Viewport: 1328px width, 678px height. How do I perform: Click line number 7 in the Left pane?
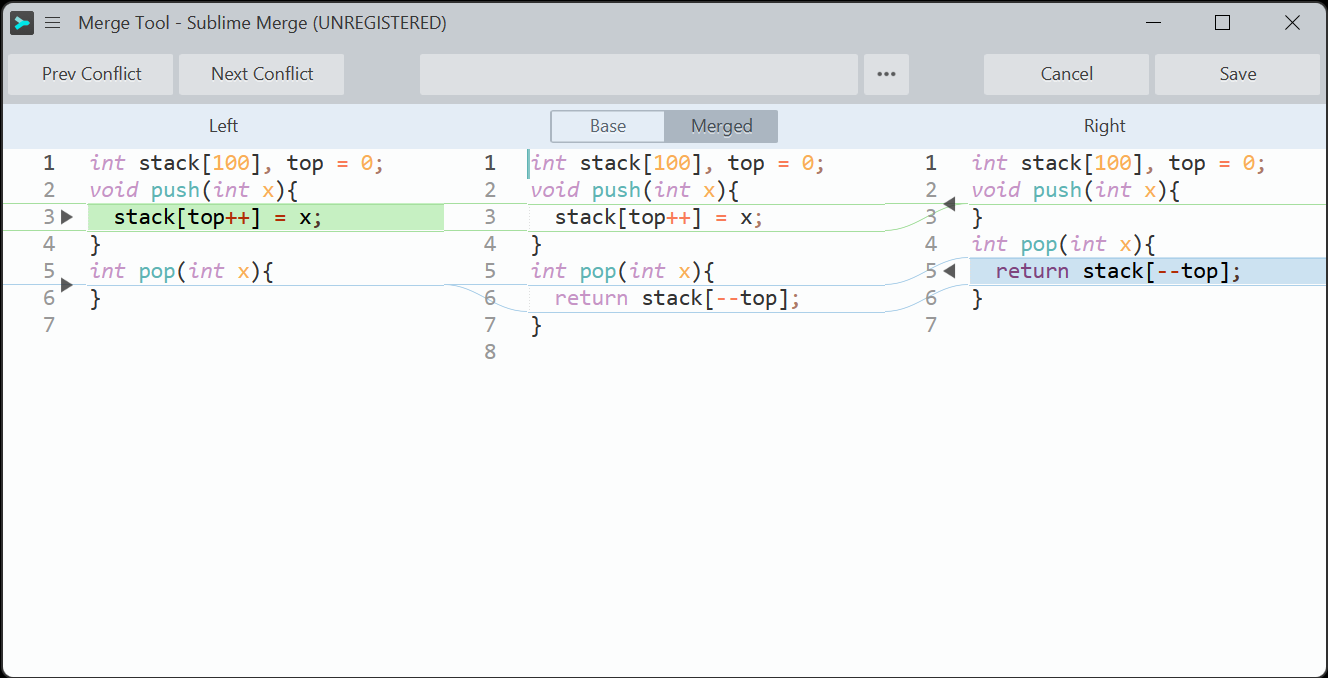coord(49,325)
